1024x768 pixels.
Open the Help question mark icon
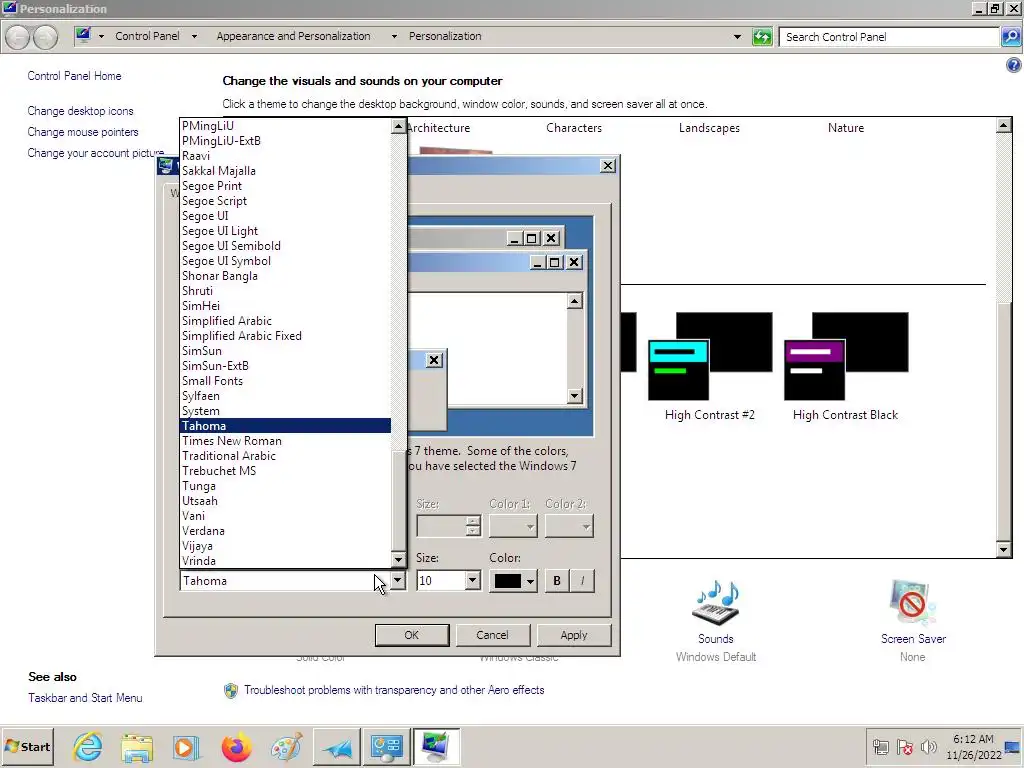coord(1013,65)
